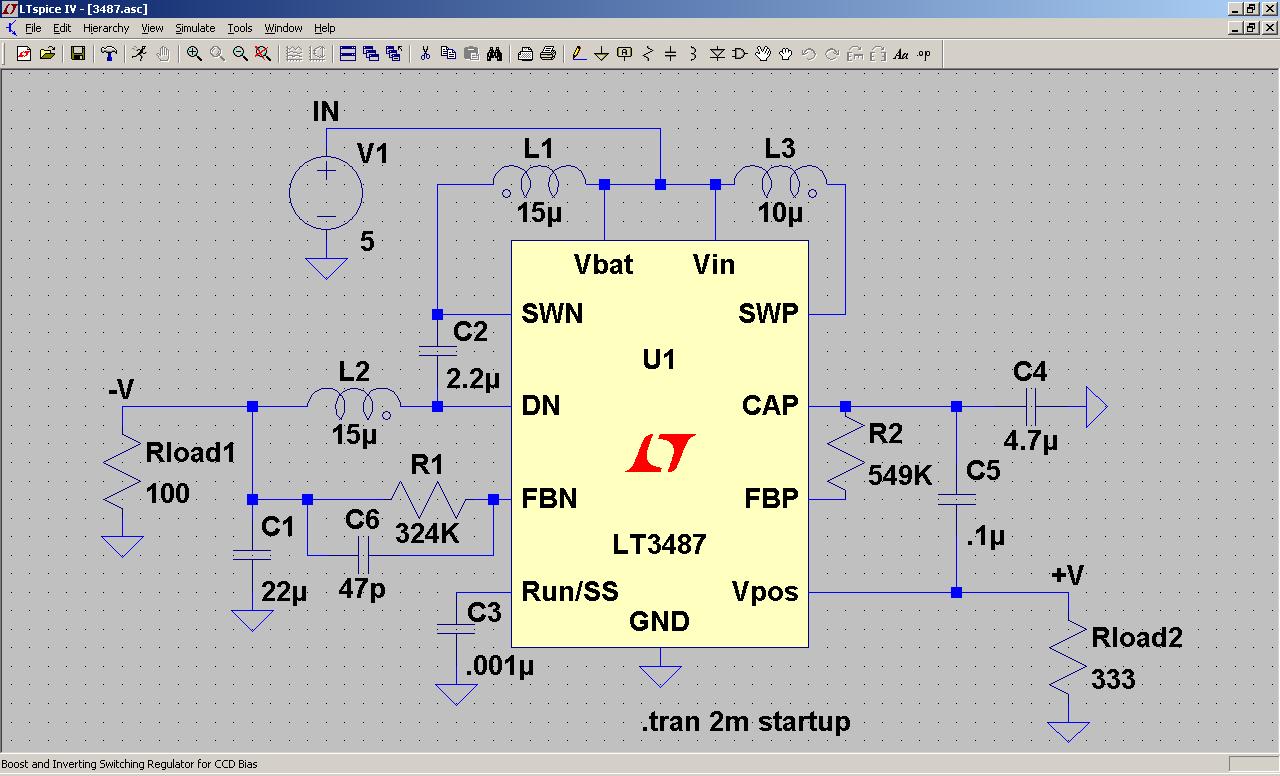Open the Control Panel hammer icon
1280x776 pixels.
tap(109, 54)
